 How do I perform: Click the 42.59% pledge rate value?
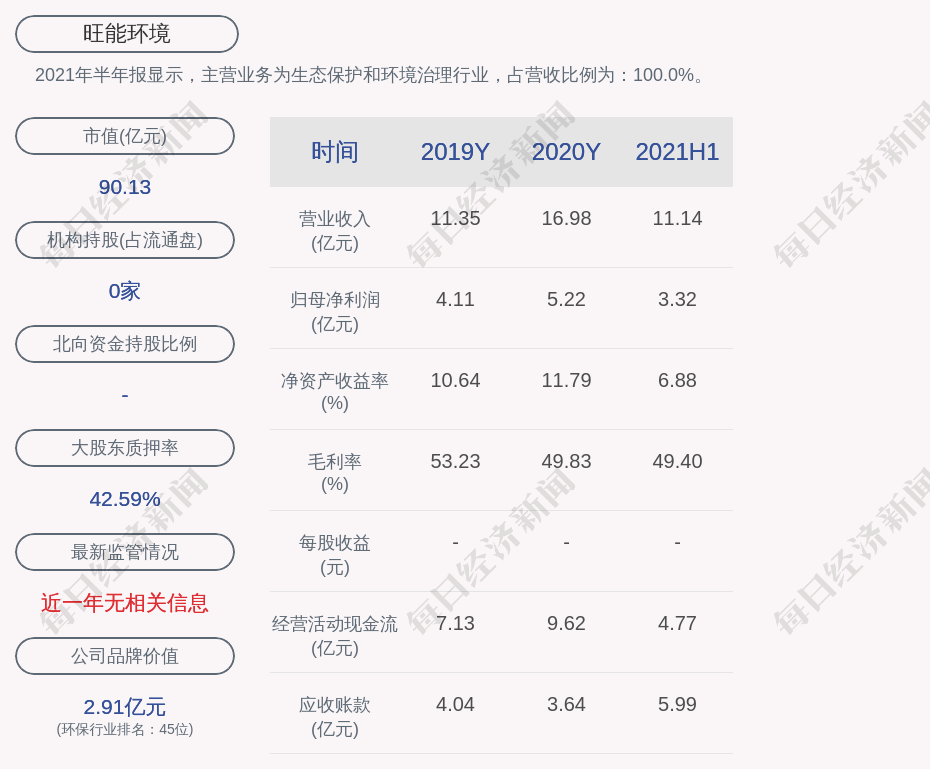click(125, 499)
